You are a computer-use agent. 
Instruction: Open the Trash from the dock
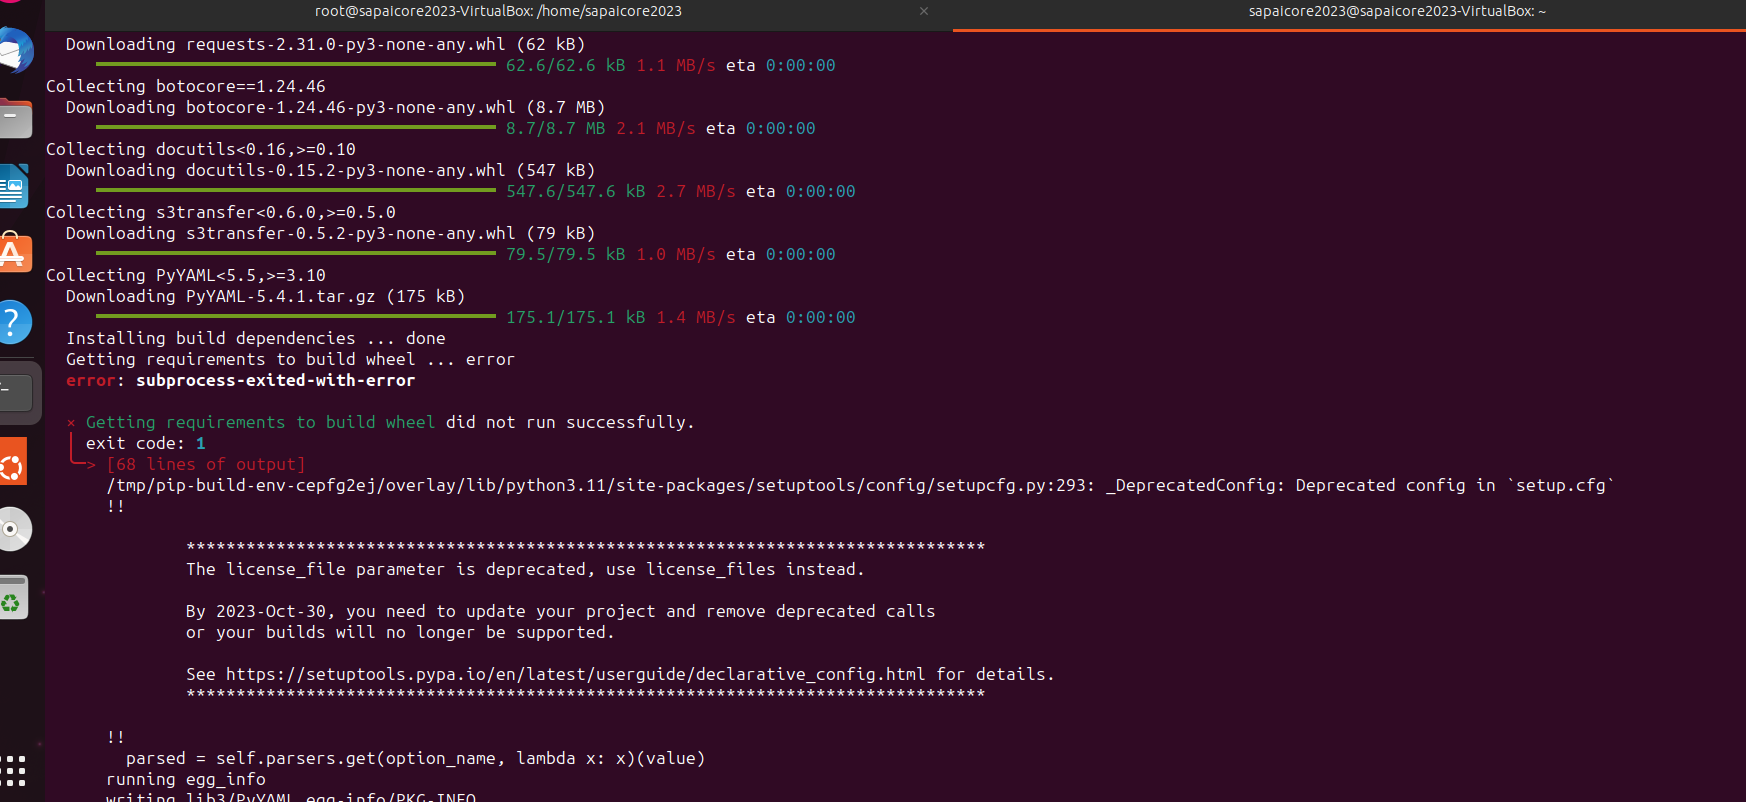[x=14, y=598]
